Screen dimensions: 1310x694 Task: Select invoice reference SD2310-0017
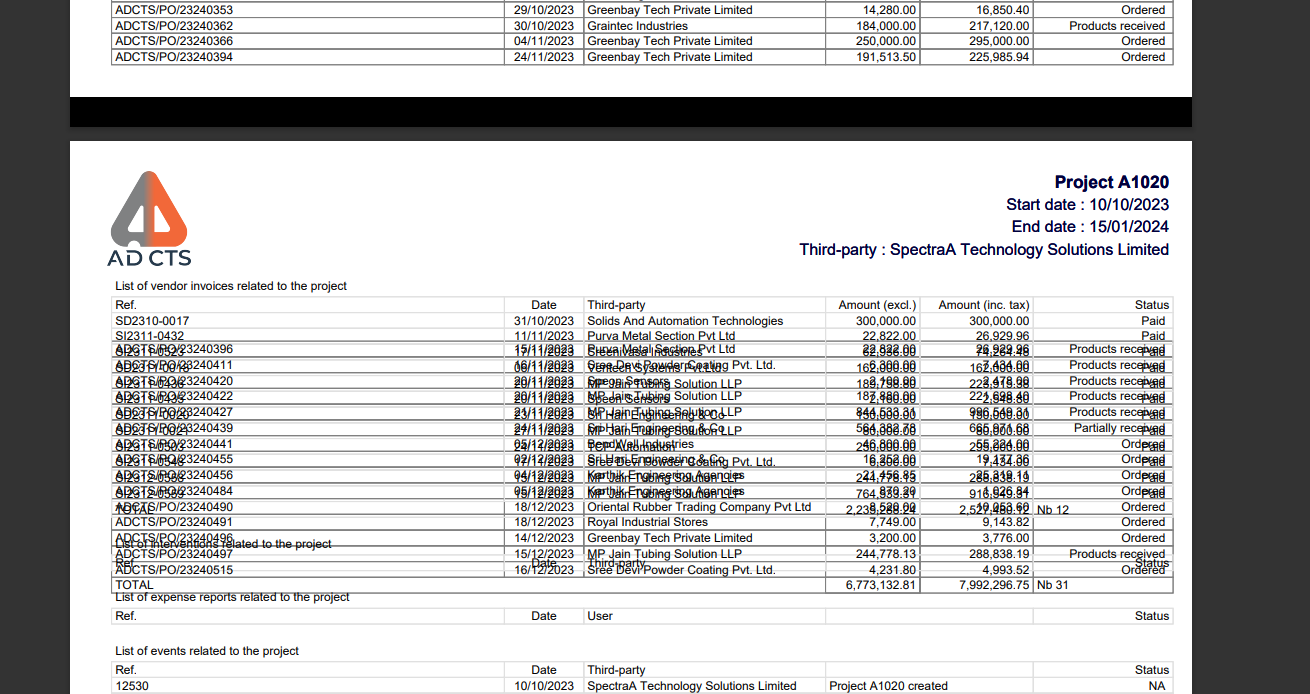coord(152,321)
